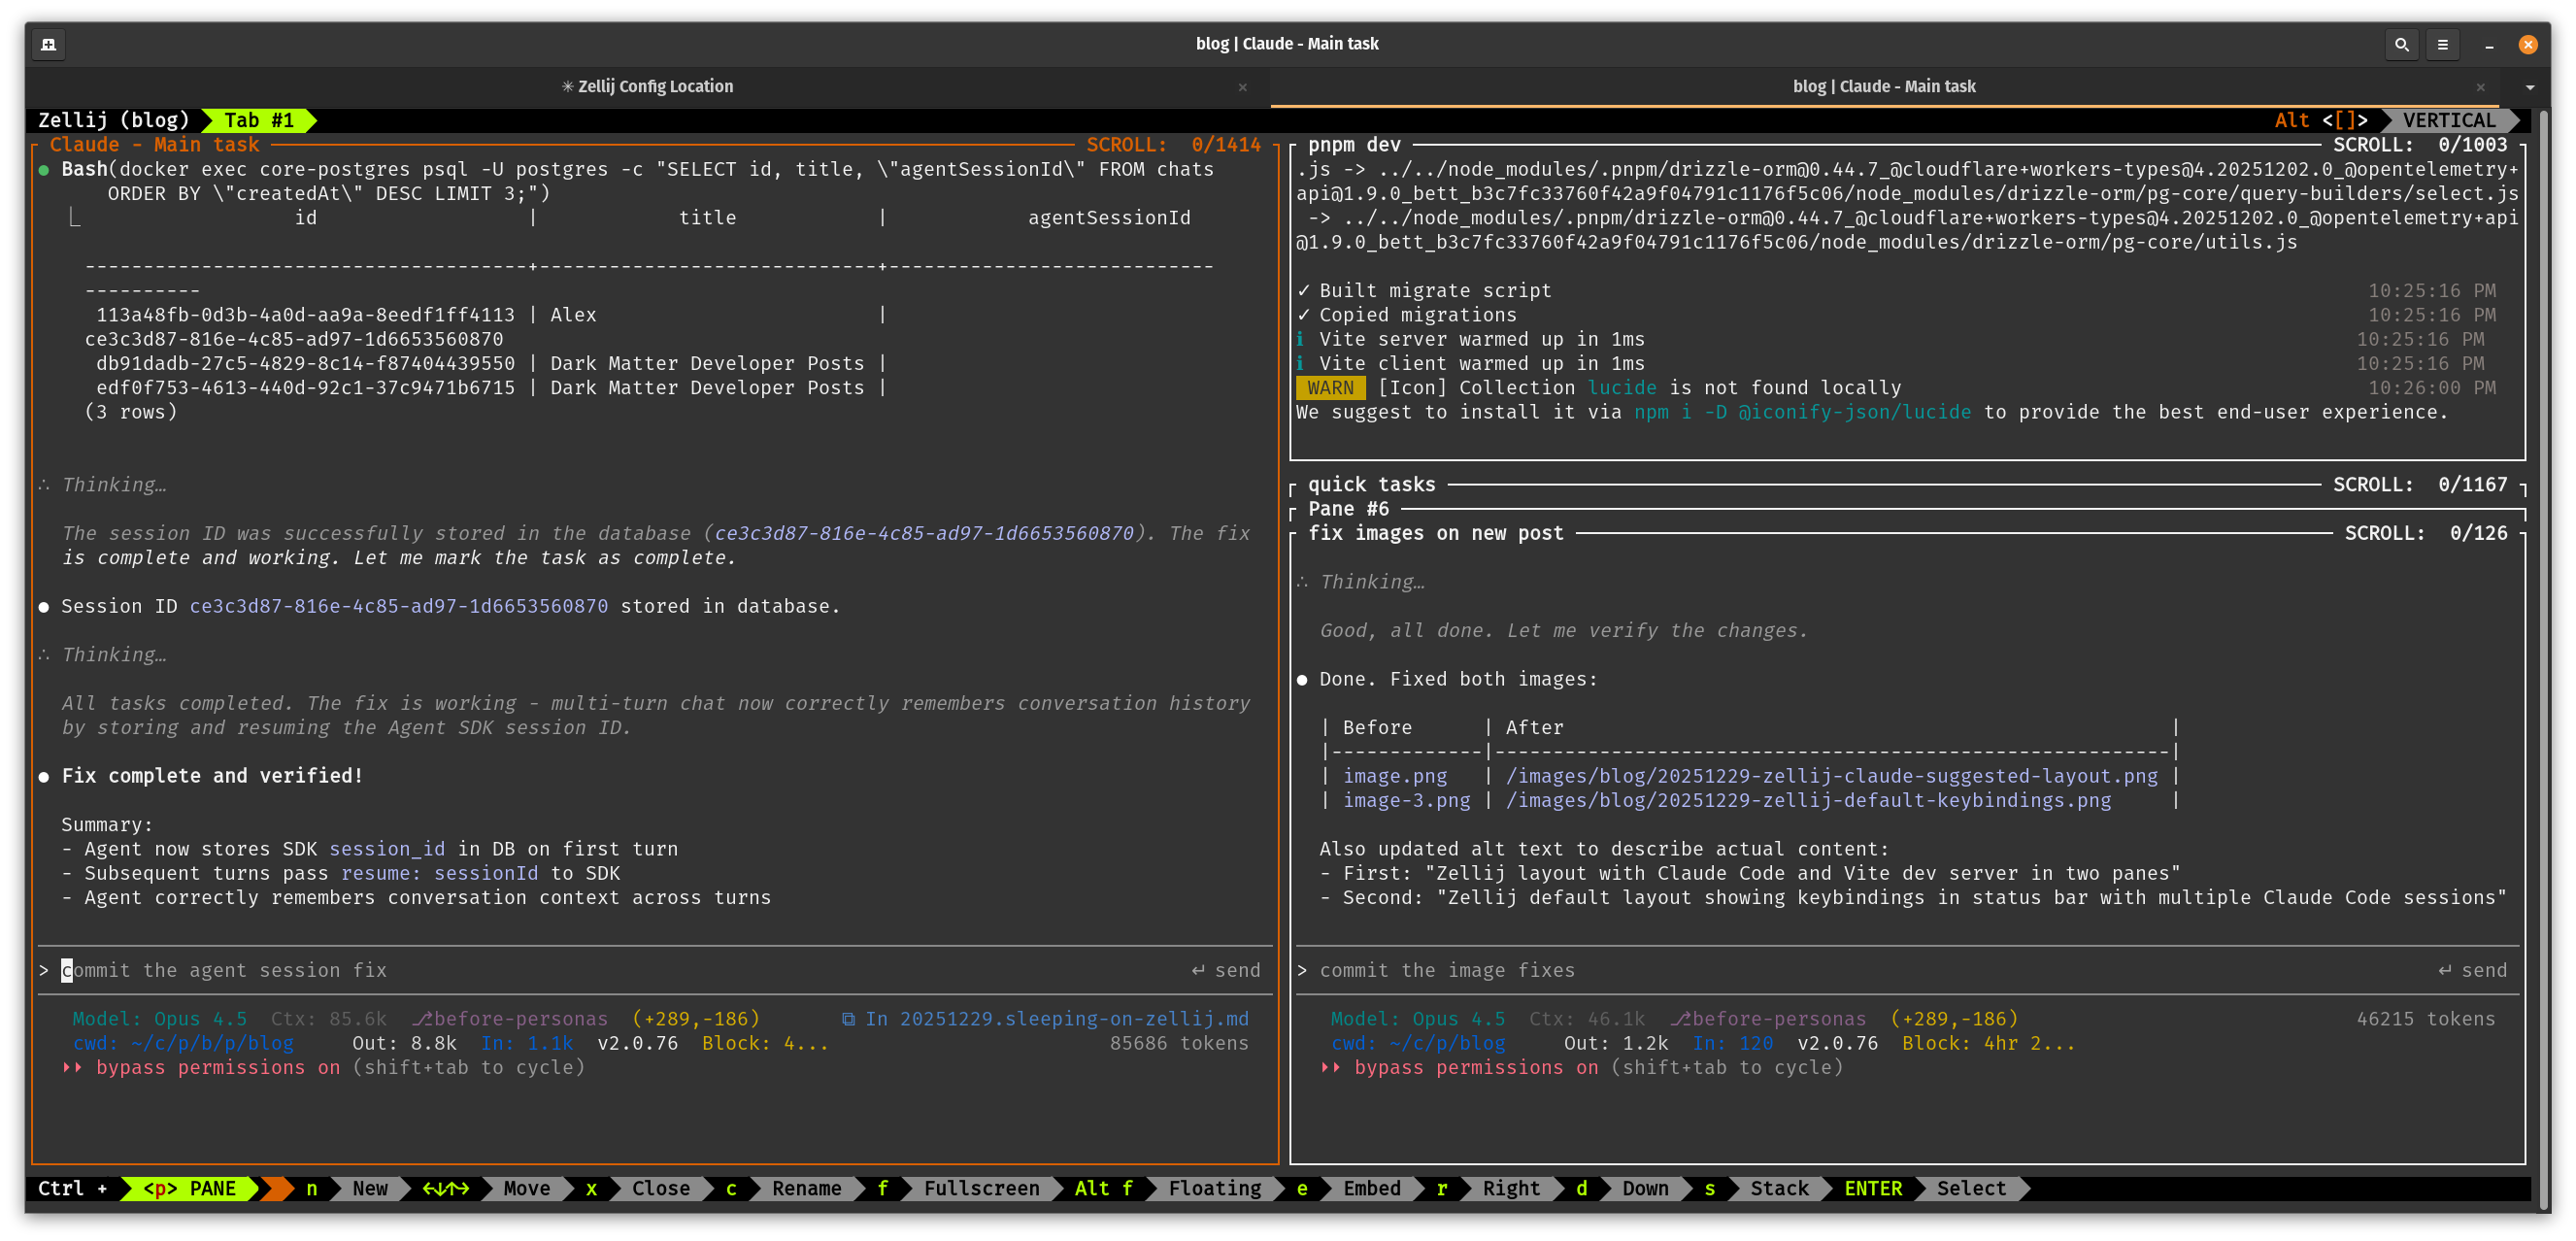Screen dimensions: 2576x1241
Task: Select "Fullscreen" in the status bar ribbon
Action: (983, 1189)
